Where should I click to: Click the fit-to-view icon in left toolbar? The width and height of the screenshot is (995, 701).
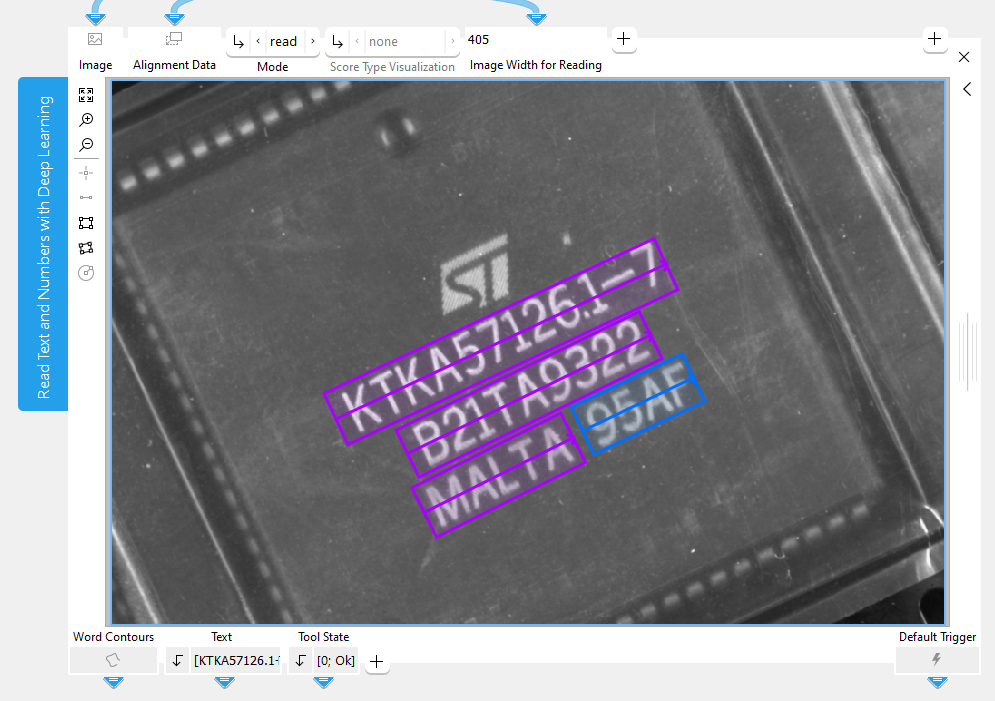coord(86,95)
